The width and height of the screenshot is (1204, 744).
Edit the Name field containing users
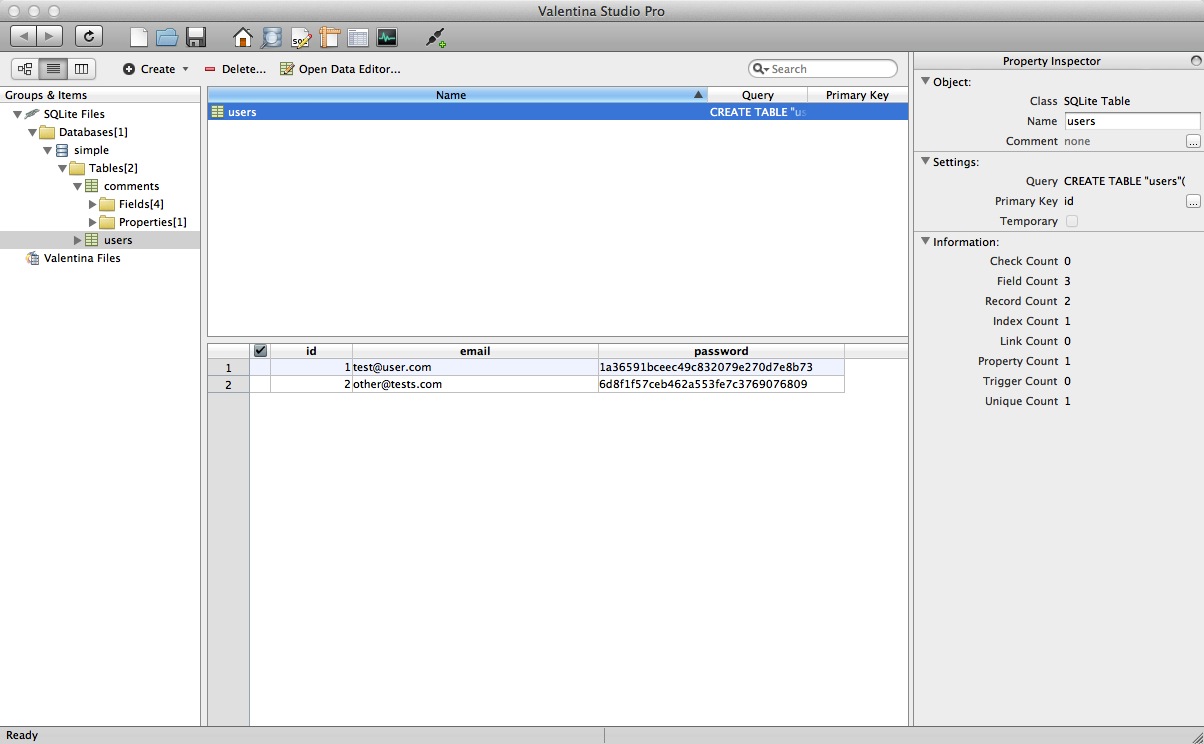(x=1132, y=121)
